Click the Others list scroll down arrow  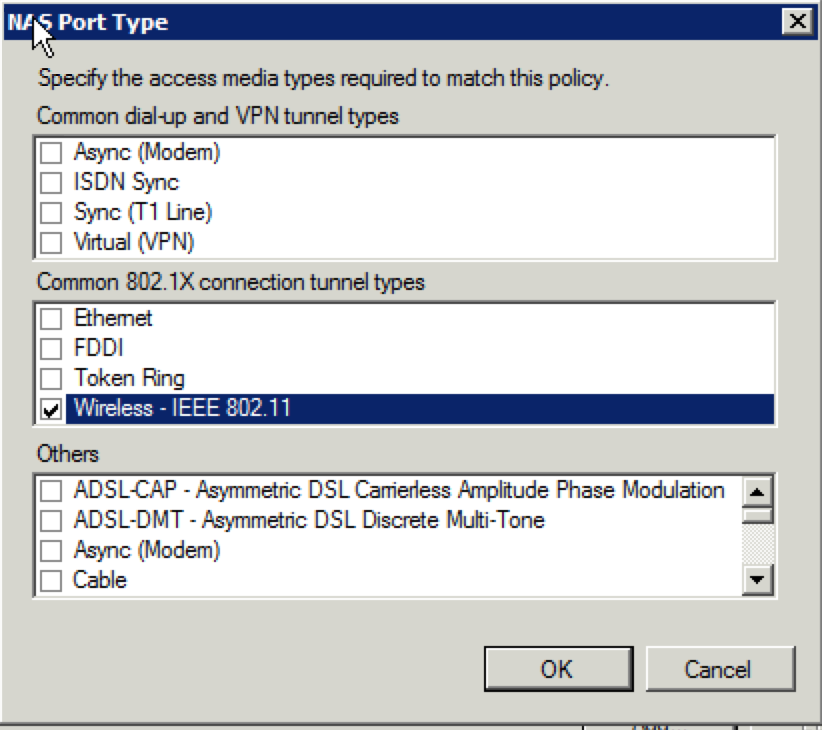757,580
